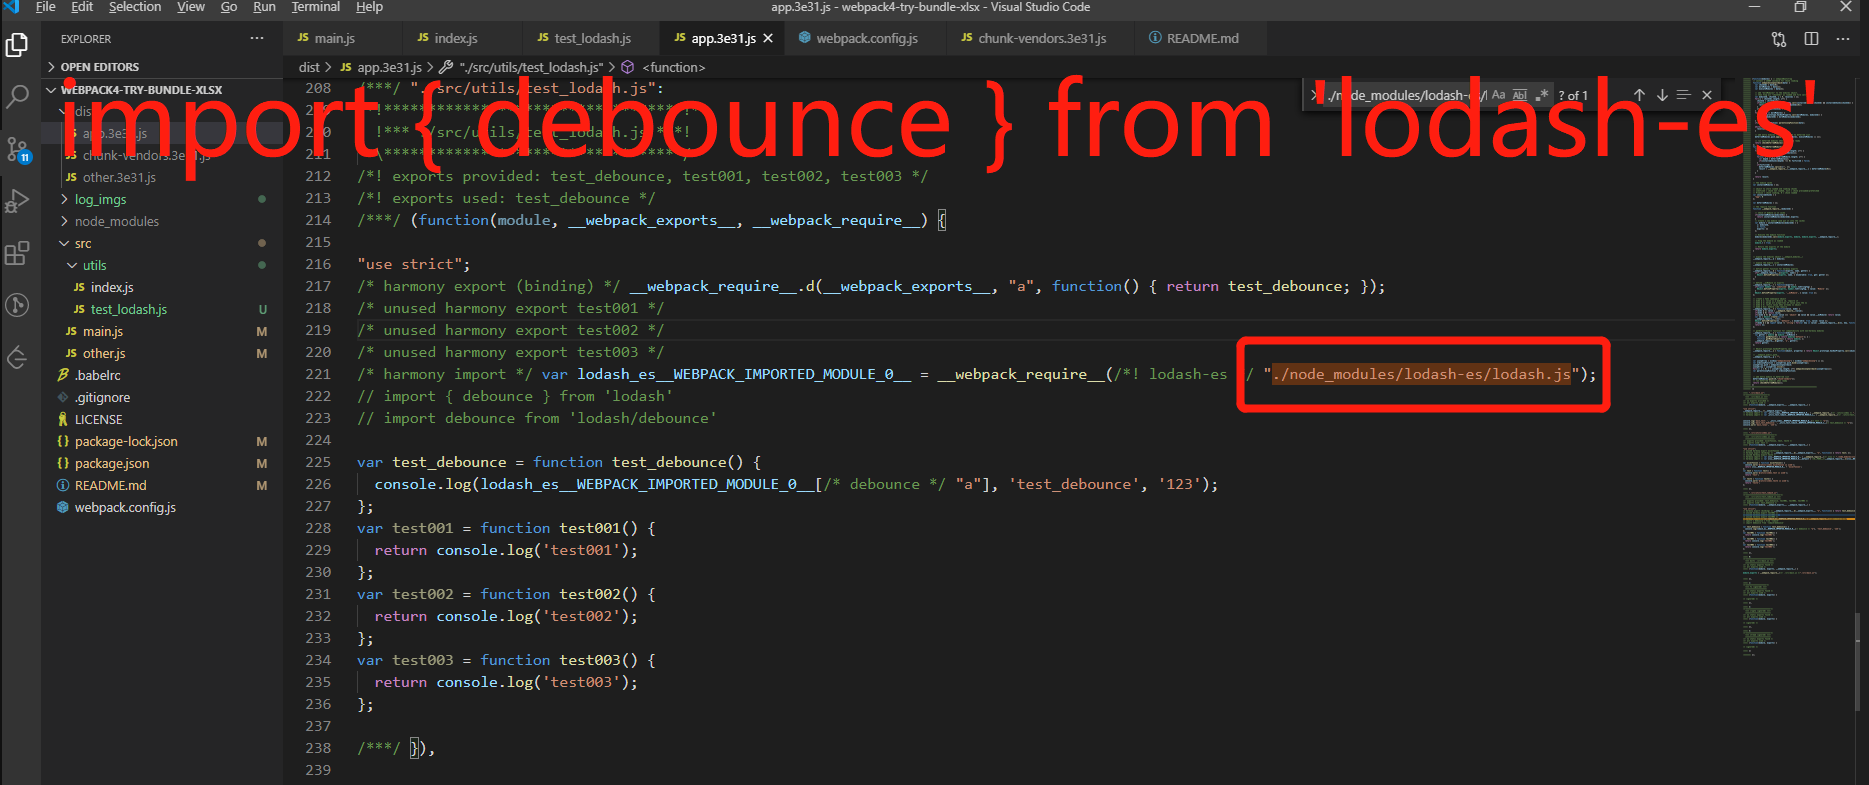Screen dimensions: 1869x785
Task: Click the app.3e31.js breadcrumb segment
Action: pyautogui.click(x=381, y=67)
